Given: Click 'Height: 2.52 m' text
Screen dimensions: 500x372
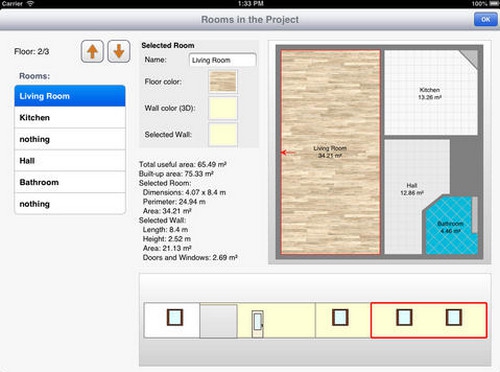Looking at the screenshot, I should coord(167,239).
